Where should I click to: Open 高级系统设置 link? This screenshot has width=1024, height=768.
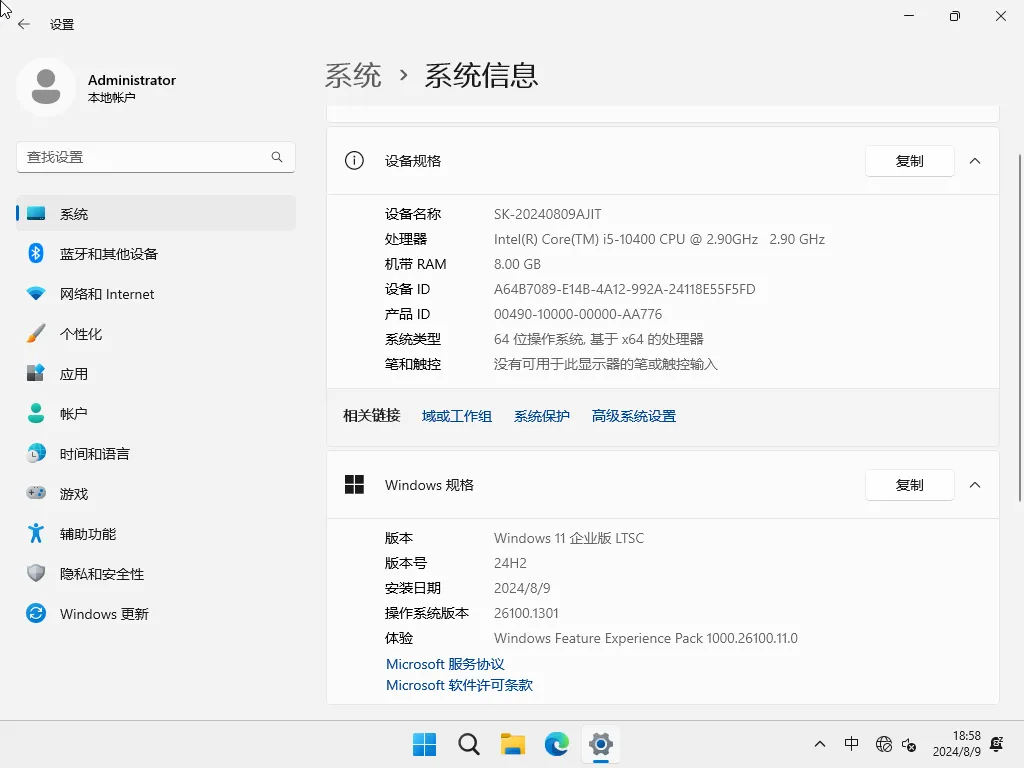coord(633,415)
